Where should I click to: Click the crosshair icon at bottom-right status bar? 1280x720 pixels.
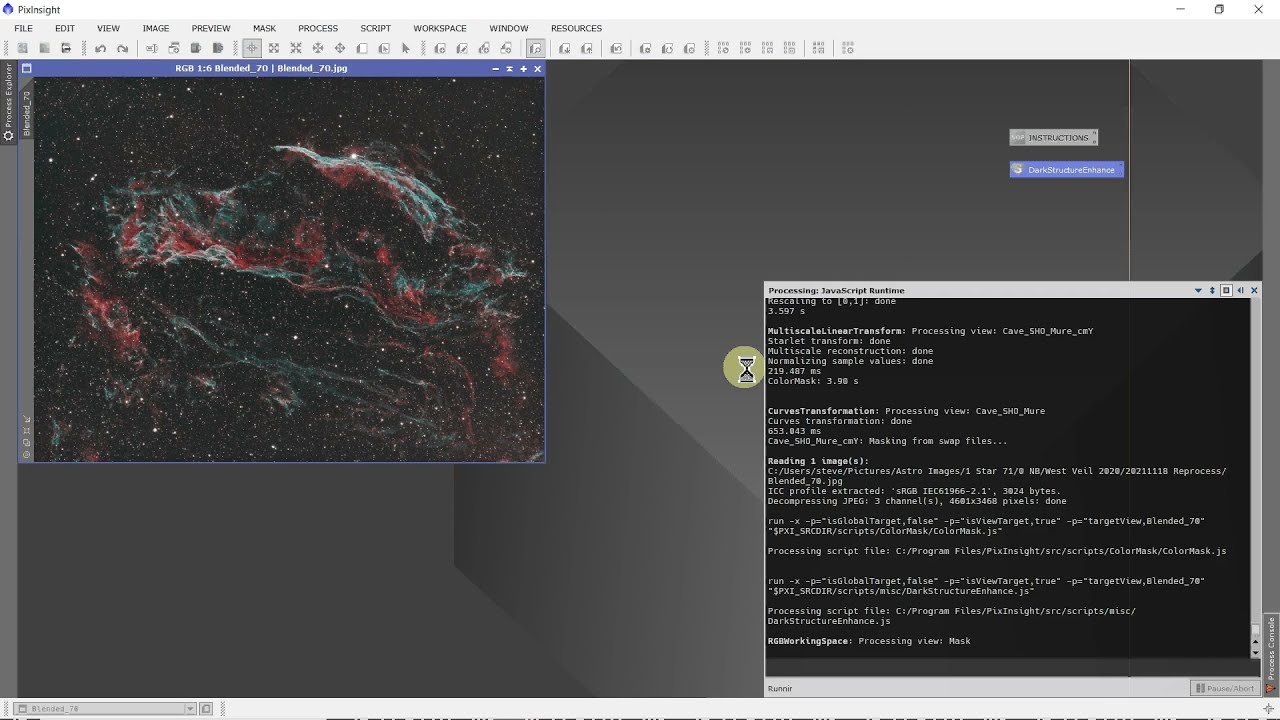[x=1268, y=709]
